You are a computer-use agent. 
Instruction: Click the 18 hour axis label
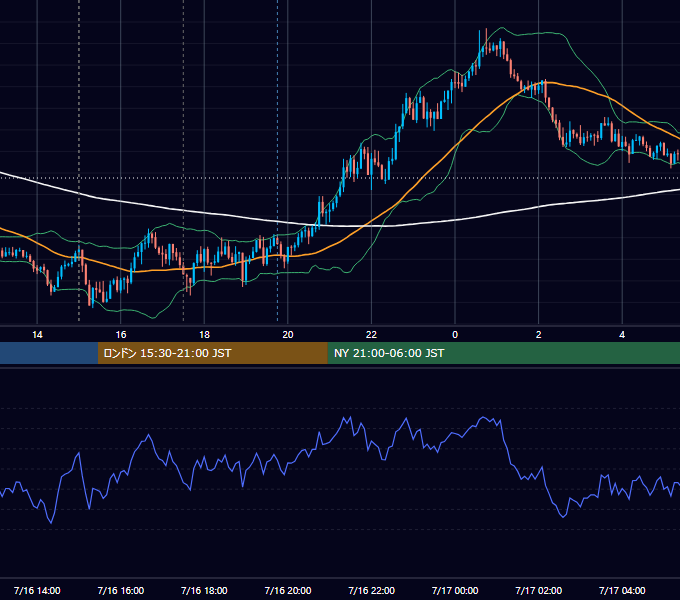point(204,335)
